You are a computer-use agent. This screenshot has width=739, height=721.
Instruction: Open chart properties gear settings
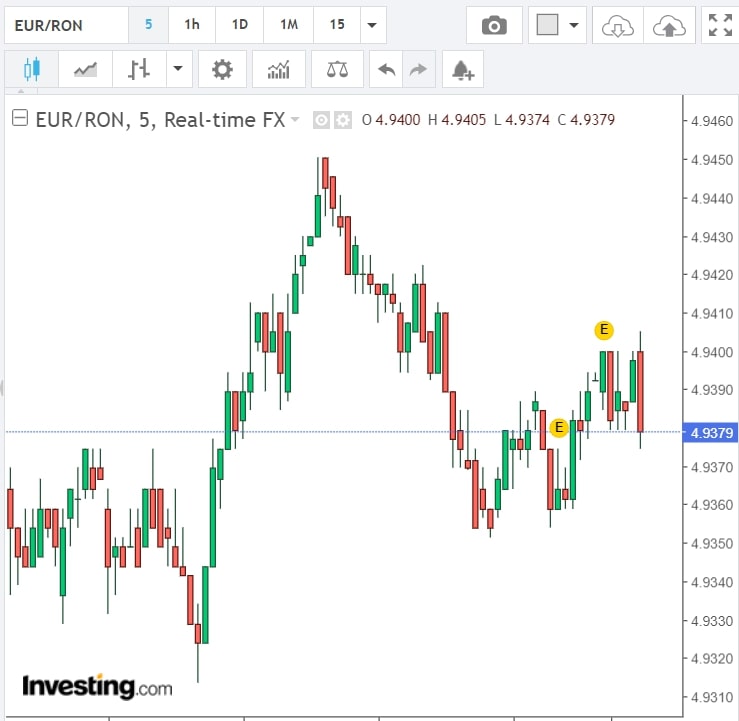(222, 70)
